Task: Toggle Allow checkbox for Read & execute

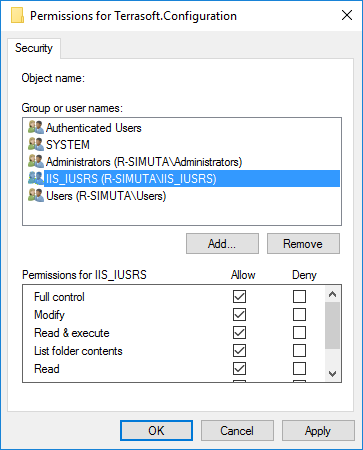Action: click(x=239, y=332)
